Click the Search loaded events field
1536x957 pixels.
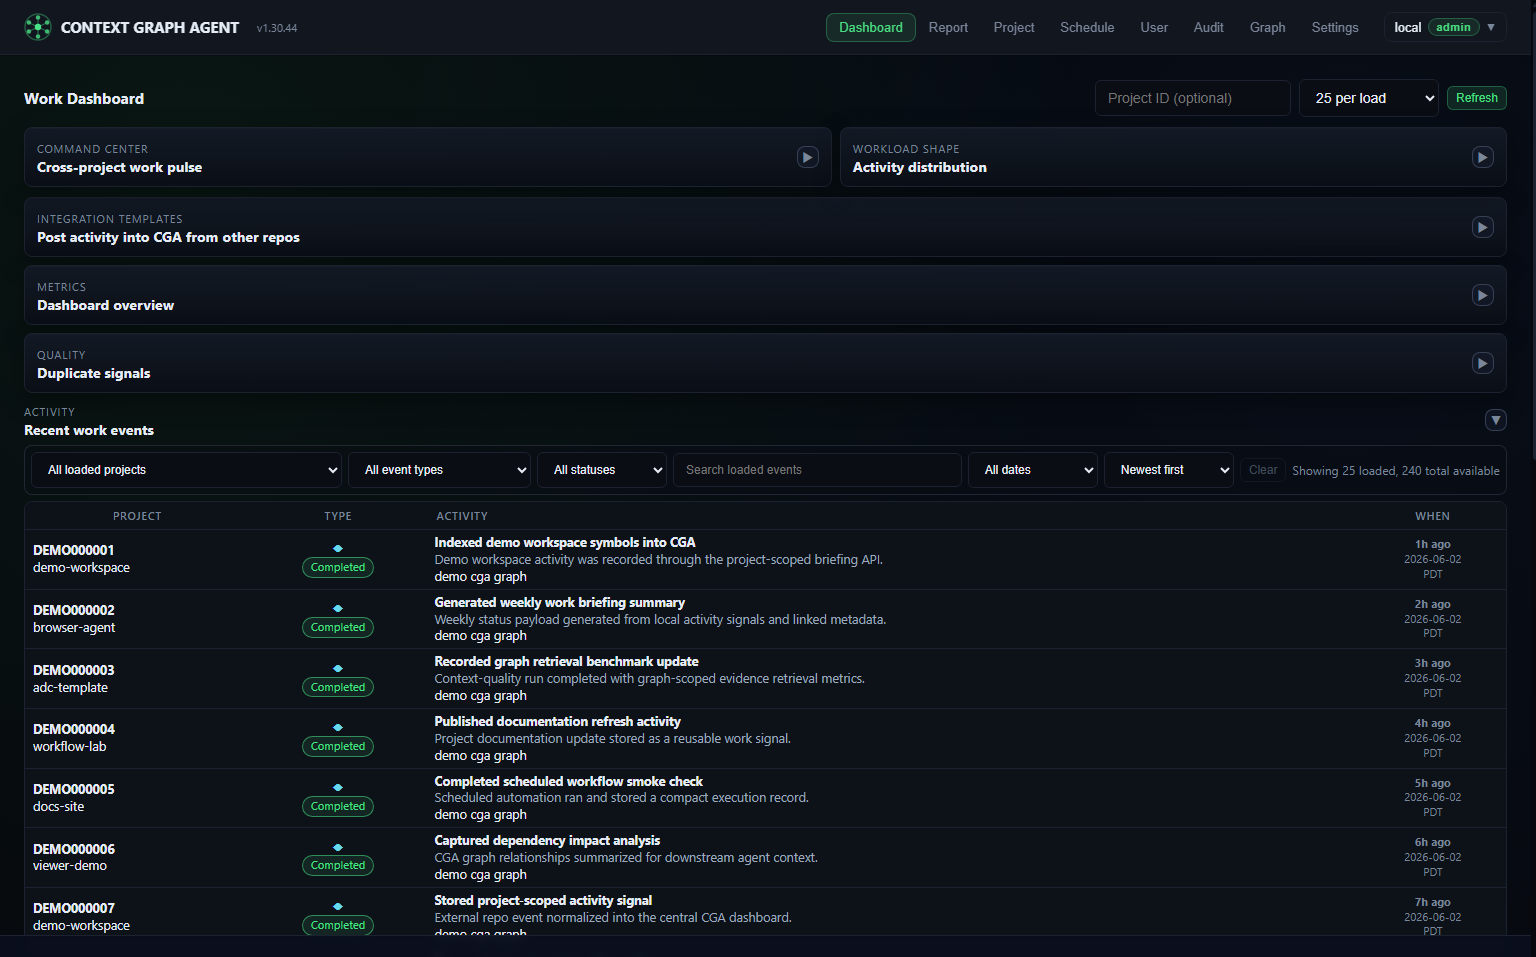817,470
